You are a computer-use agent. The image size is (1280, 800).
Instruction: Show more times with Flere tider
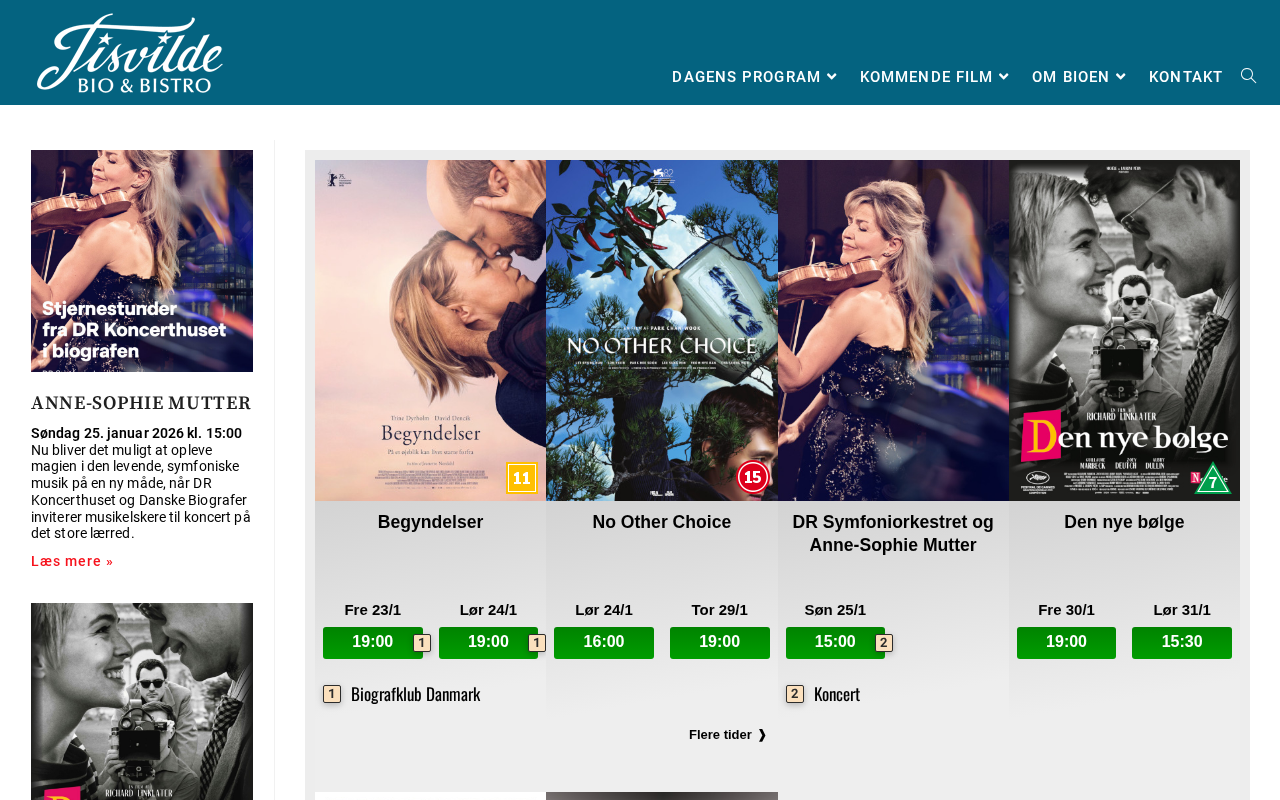tap(728, 735)
